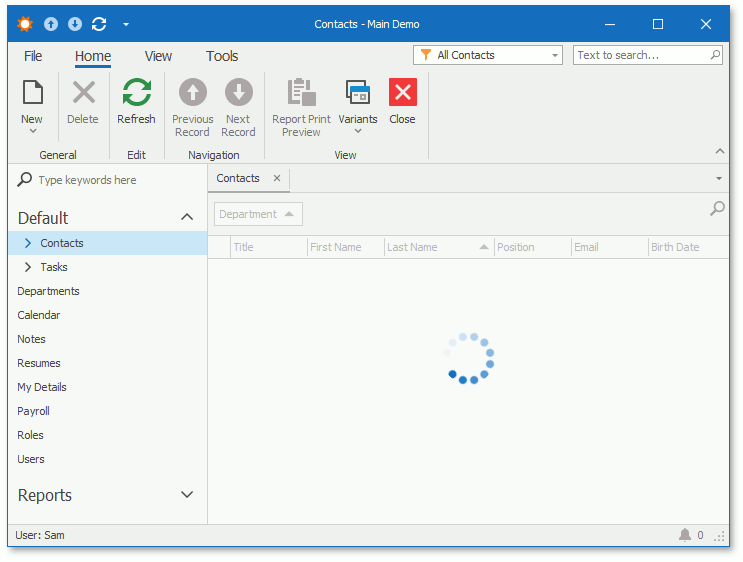
Task: Collapse the Default navigation group
Action: tap(187, 217)
